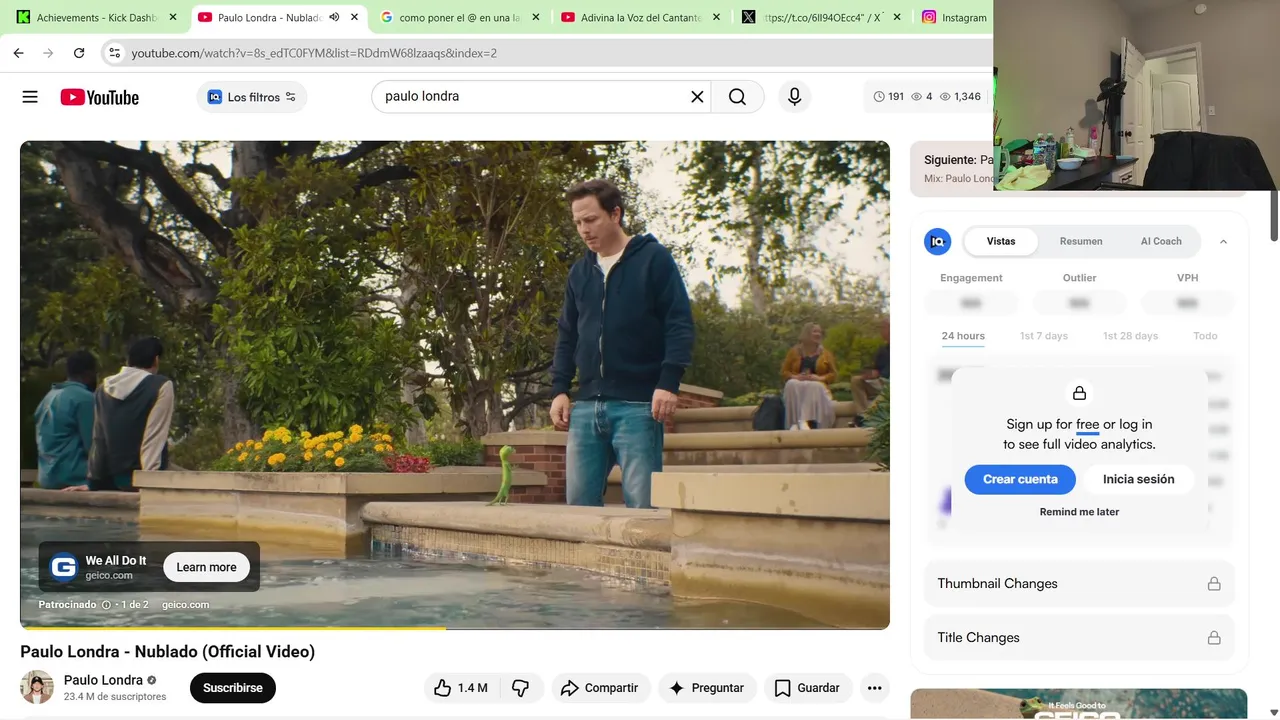Image resolution: width=1280 pixels, height=720 pixels.
Task: Dislike the Nublado video
Action: click(x=520, y=688)
